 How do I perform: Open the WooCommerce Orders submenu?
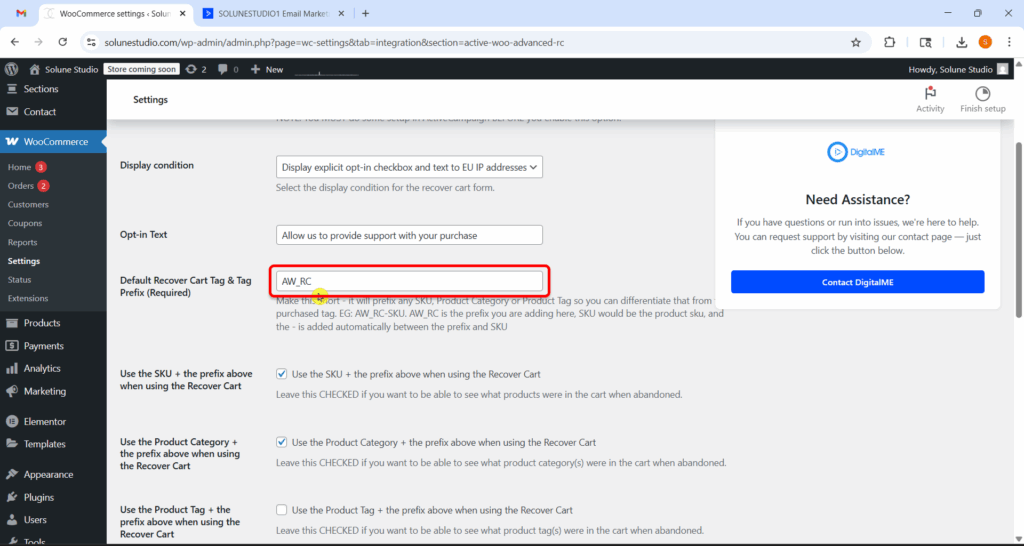(x=21, y=186)
